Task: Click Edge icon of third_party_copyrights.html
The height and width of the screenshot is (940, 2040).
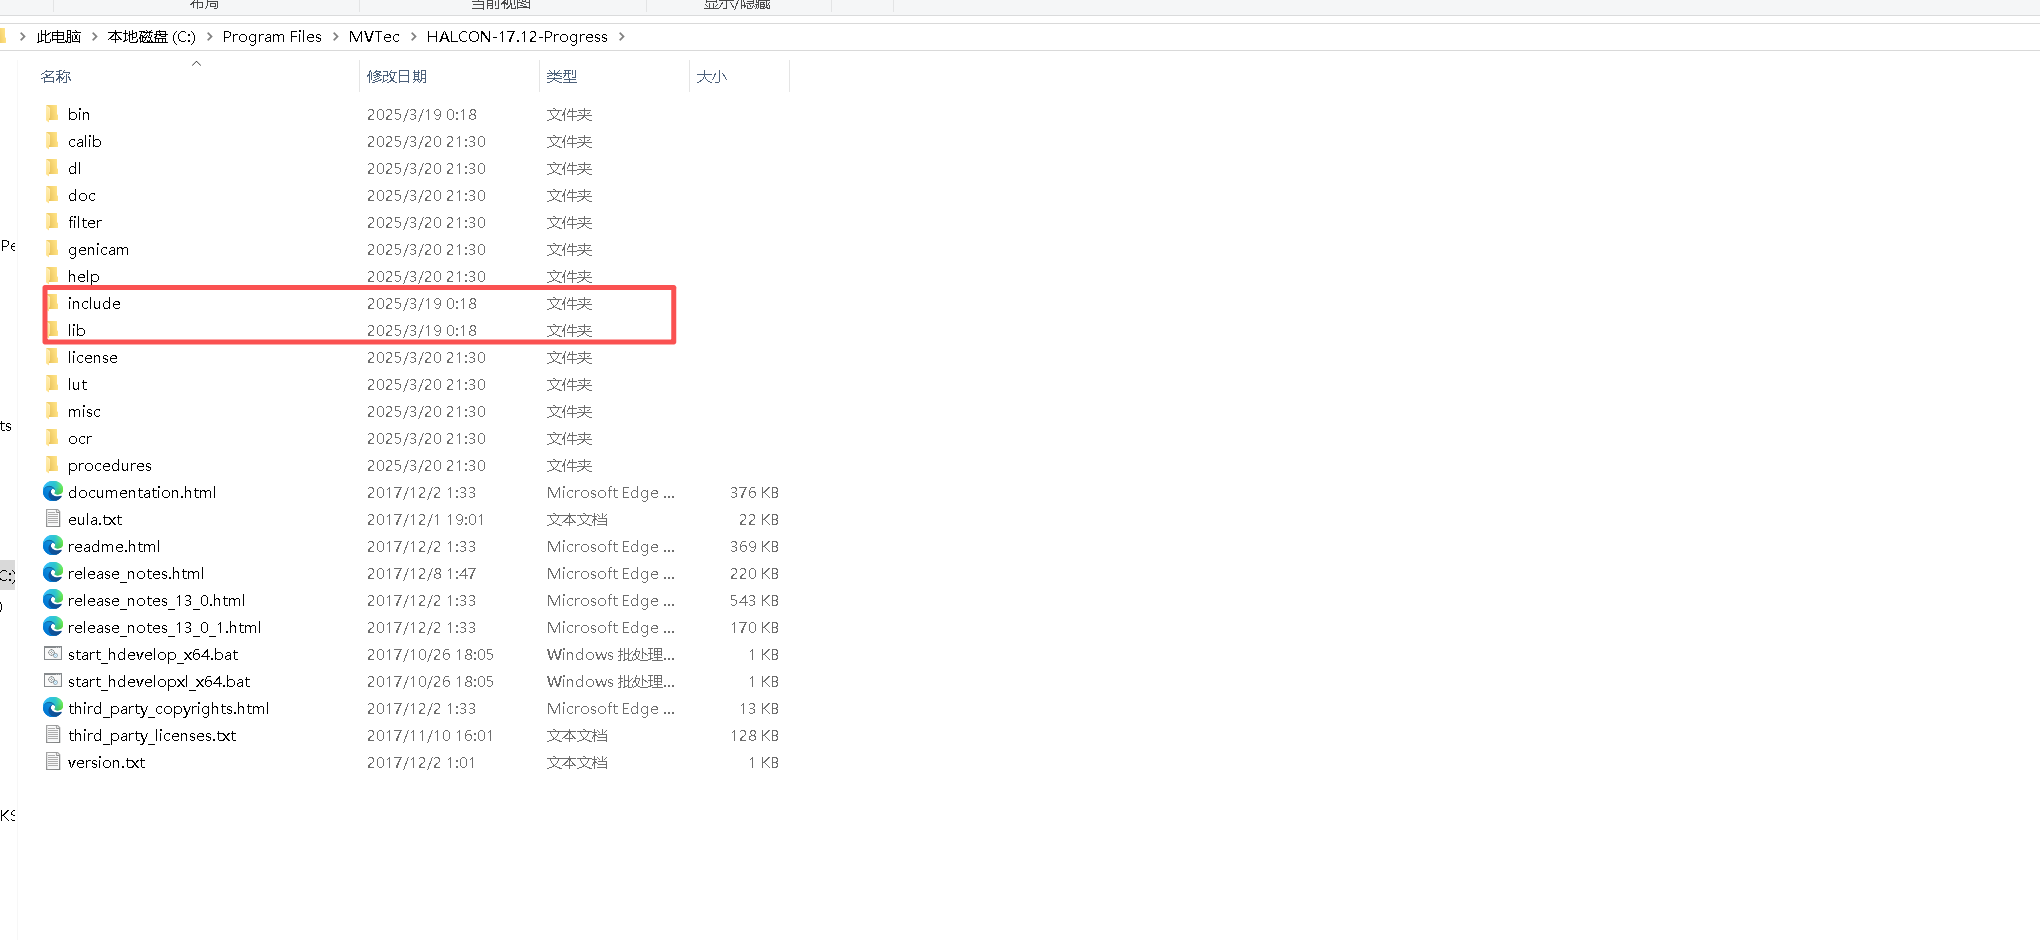Action: (53, 707)
